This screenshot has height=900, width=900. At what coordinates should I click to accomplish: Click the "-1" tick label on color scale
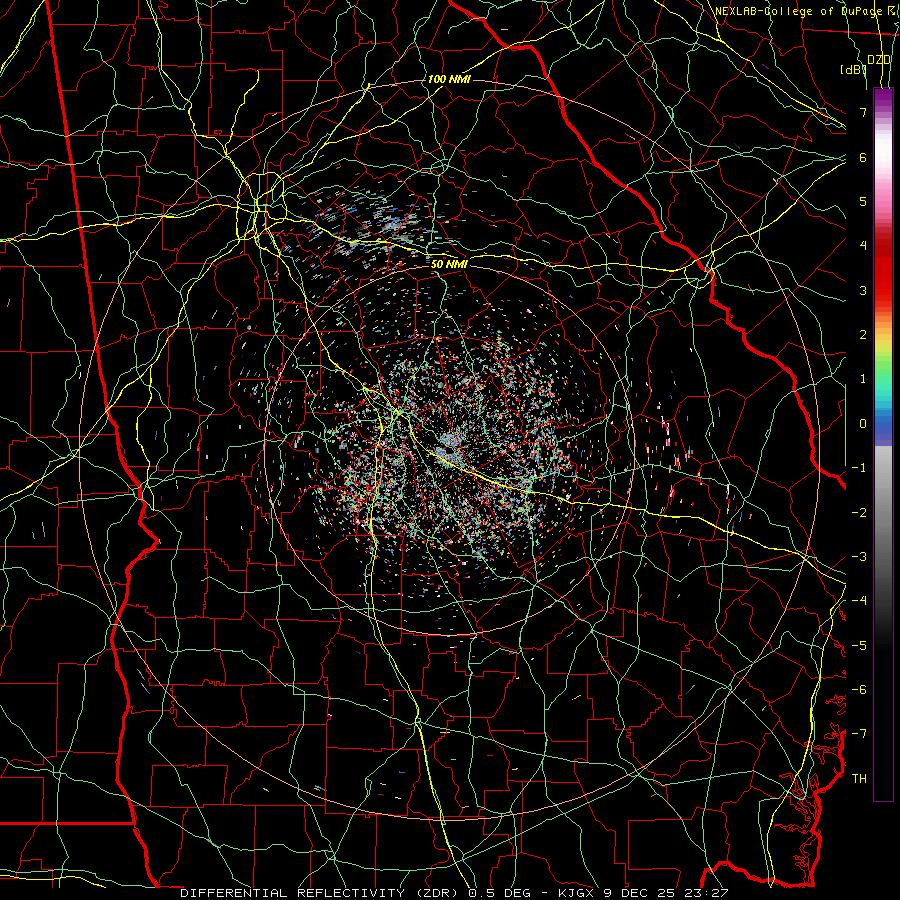(x=859, y=468)
